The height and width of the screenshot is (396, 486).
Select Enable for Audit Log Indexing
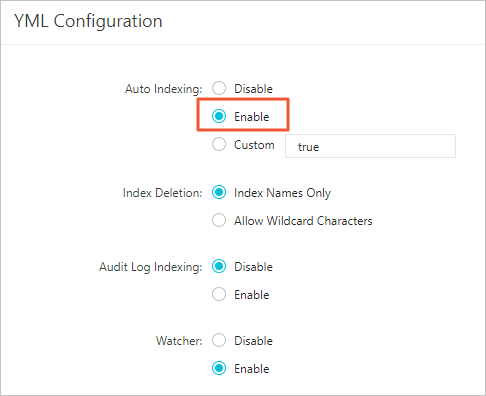219,294
